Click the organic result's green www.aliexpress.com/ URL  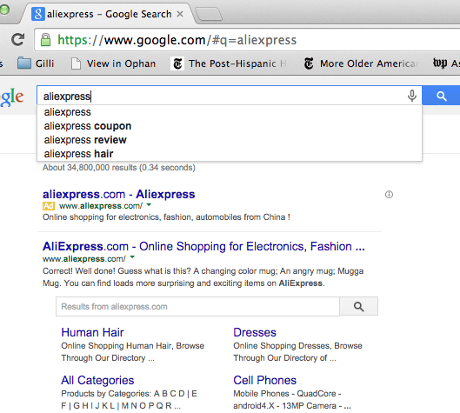click(84, 259)
